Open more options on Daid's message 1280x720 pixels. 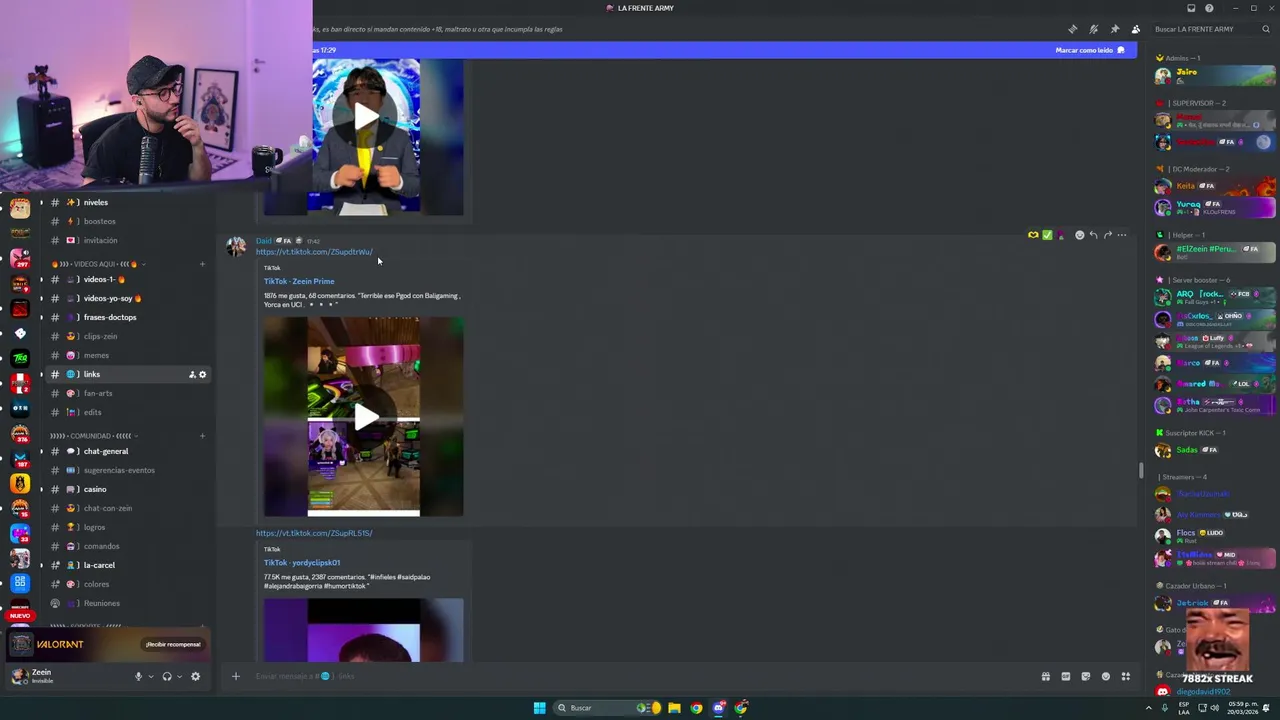(1121, 235)
